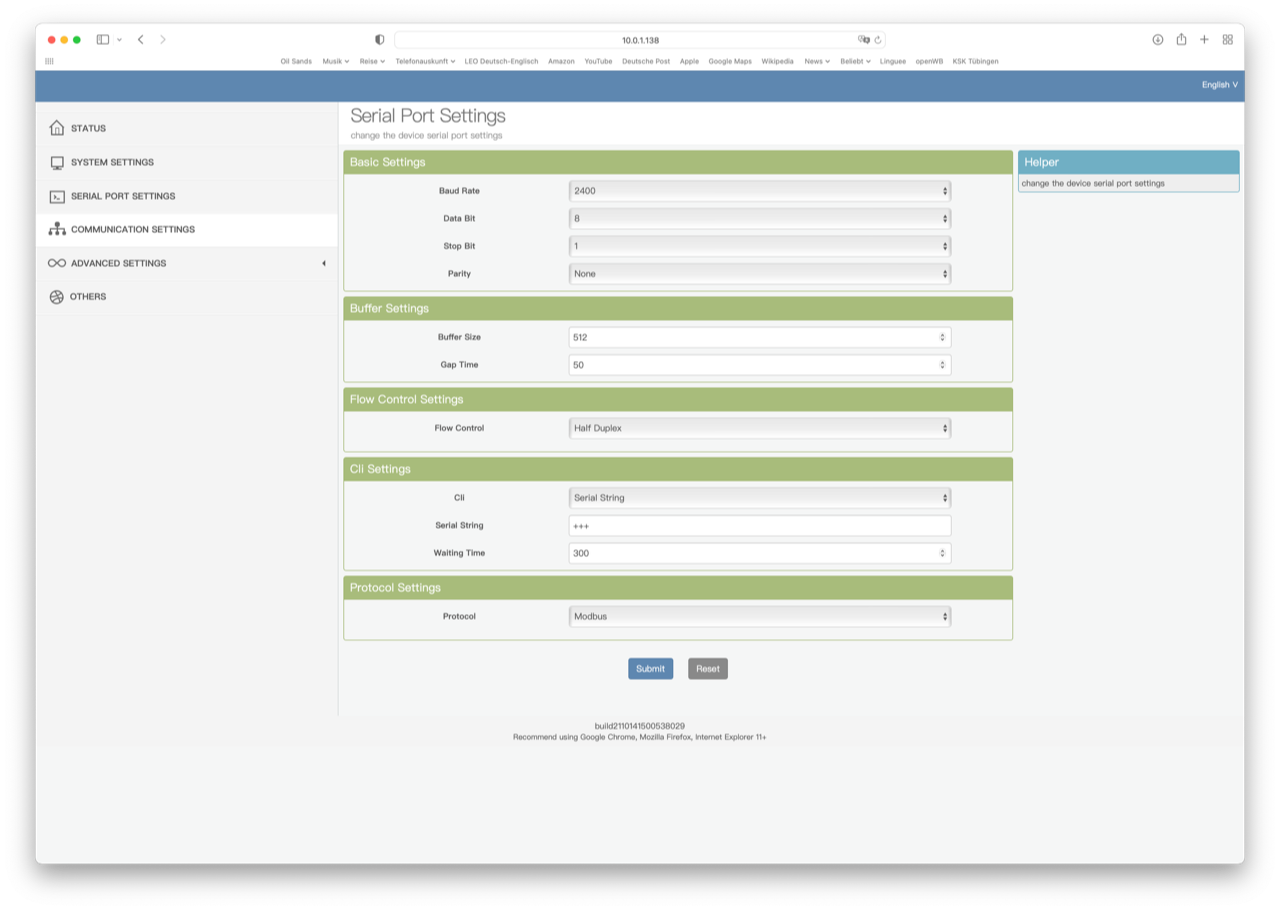
Task: Click the build2110141500538029 footer text
Action: point(640,726)
